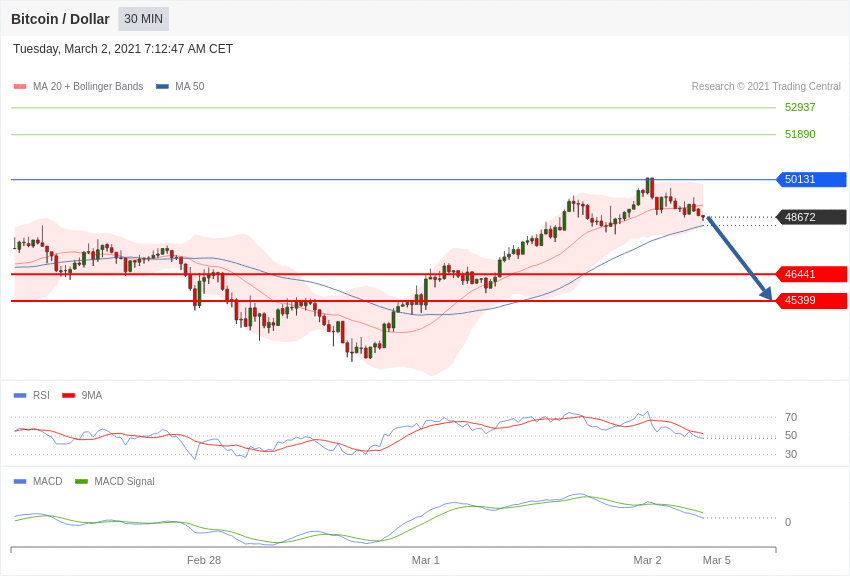
Task: Select the MACD Signal legend label
Action: pyautogui.click(x=124, y=481)
